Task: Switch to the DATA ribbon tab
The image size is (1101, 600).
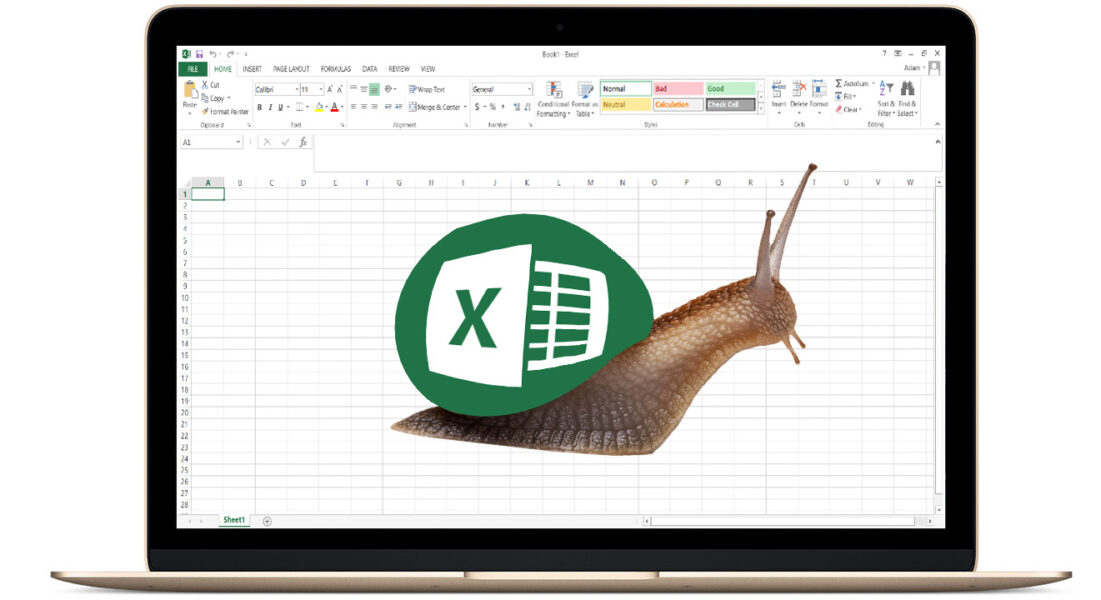Action: [370, 69]
